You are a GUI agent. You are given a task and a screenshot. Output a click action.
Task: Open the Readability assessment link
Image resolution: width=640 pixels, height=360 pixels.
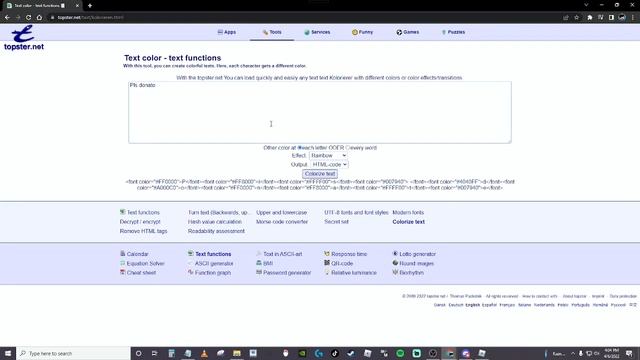point(216,231)
